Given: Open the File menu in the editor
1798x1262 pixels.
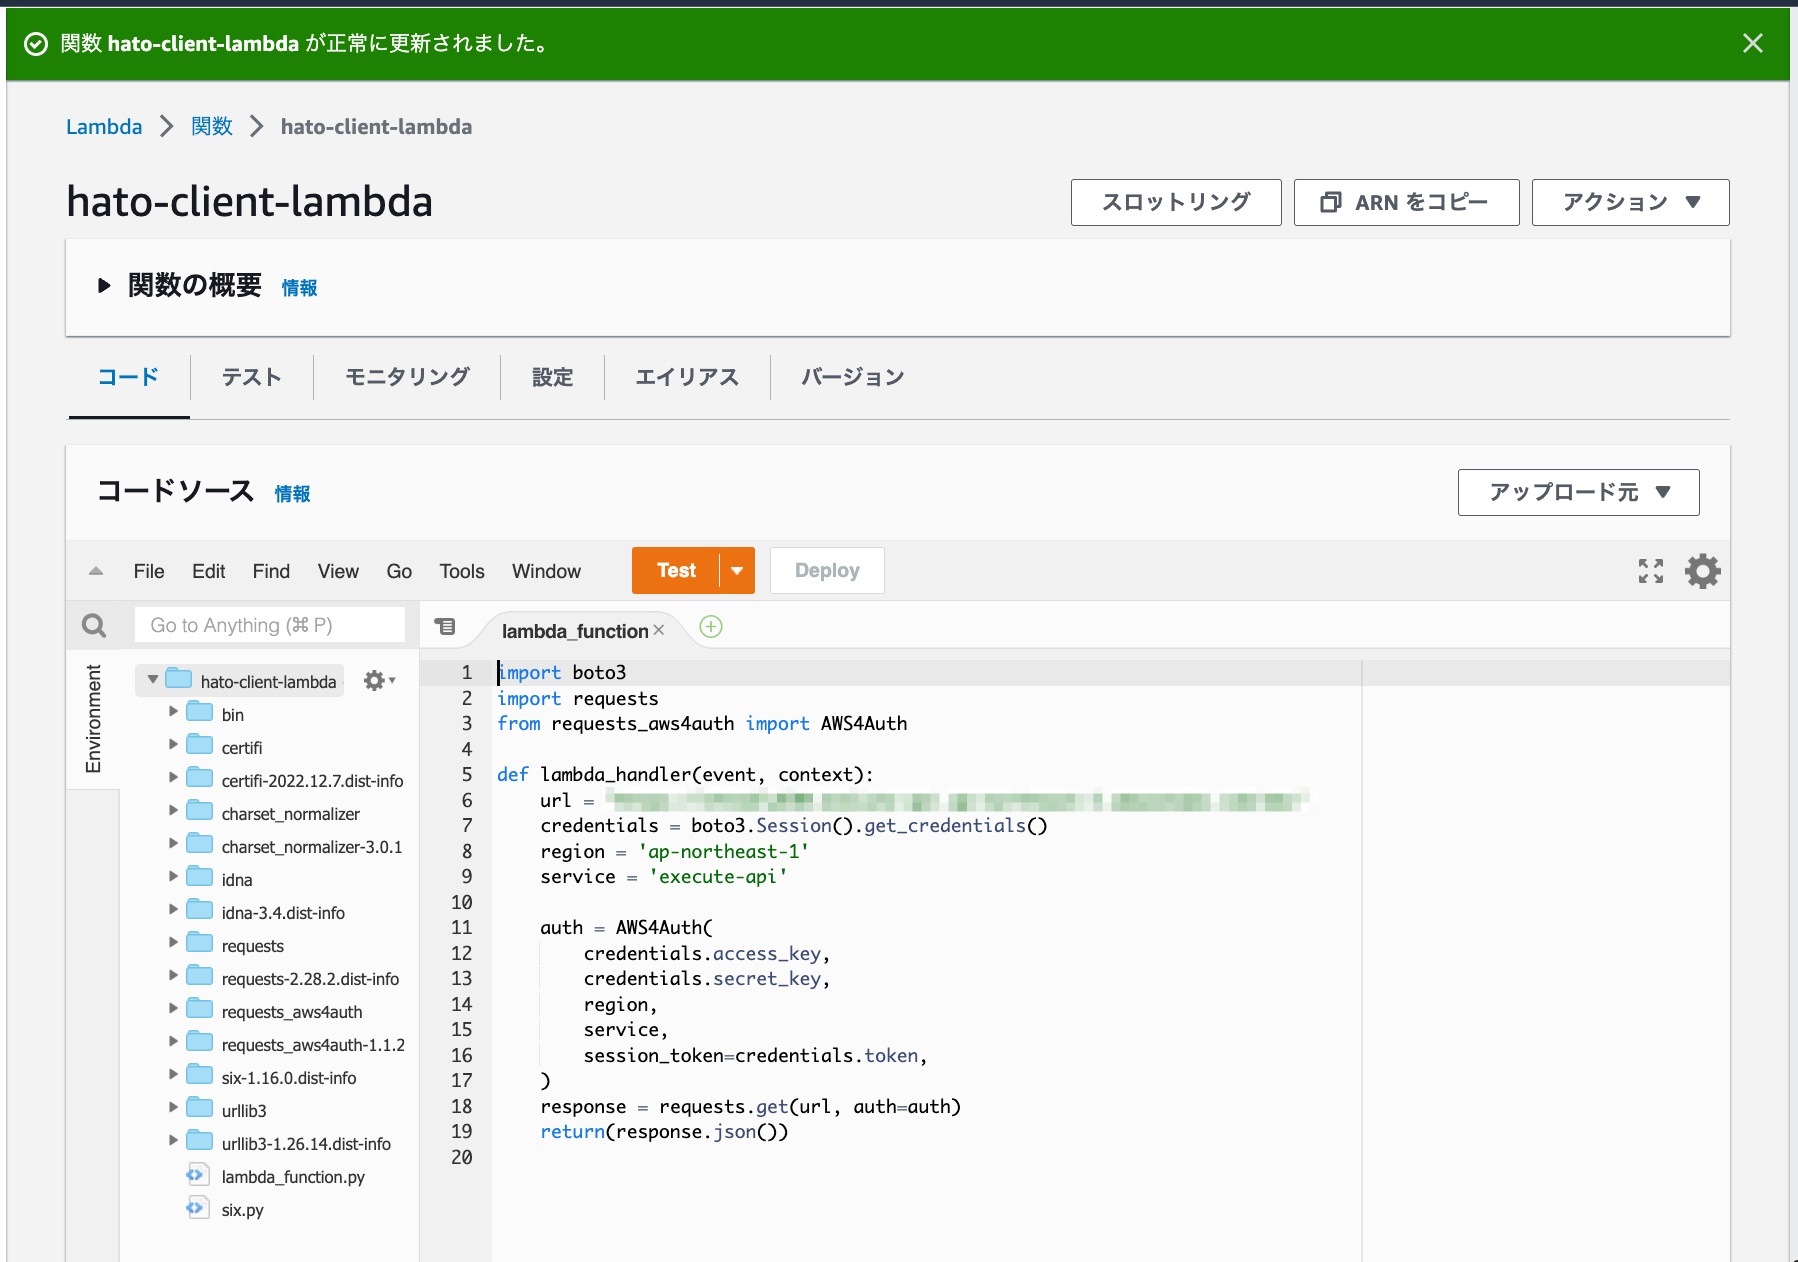Looking at the screenshot, I should click(x=148, y=571).
